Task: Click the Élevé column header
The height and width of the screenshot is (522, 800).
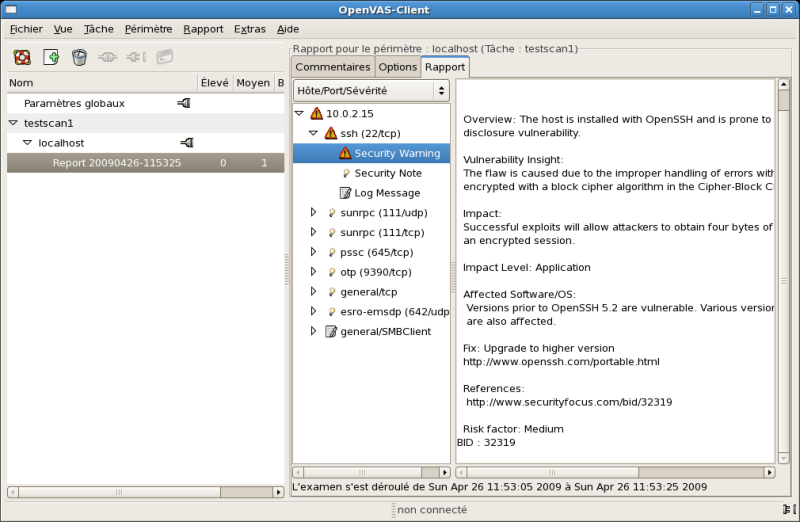Action: pos(214,83)
